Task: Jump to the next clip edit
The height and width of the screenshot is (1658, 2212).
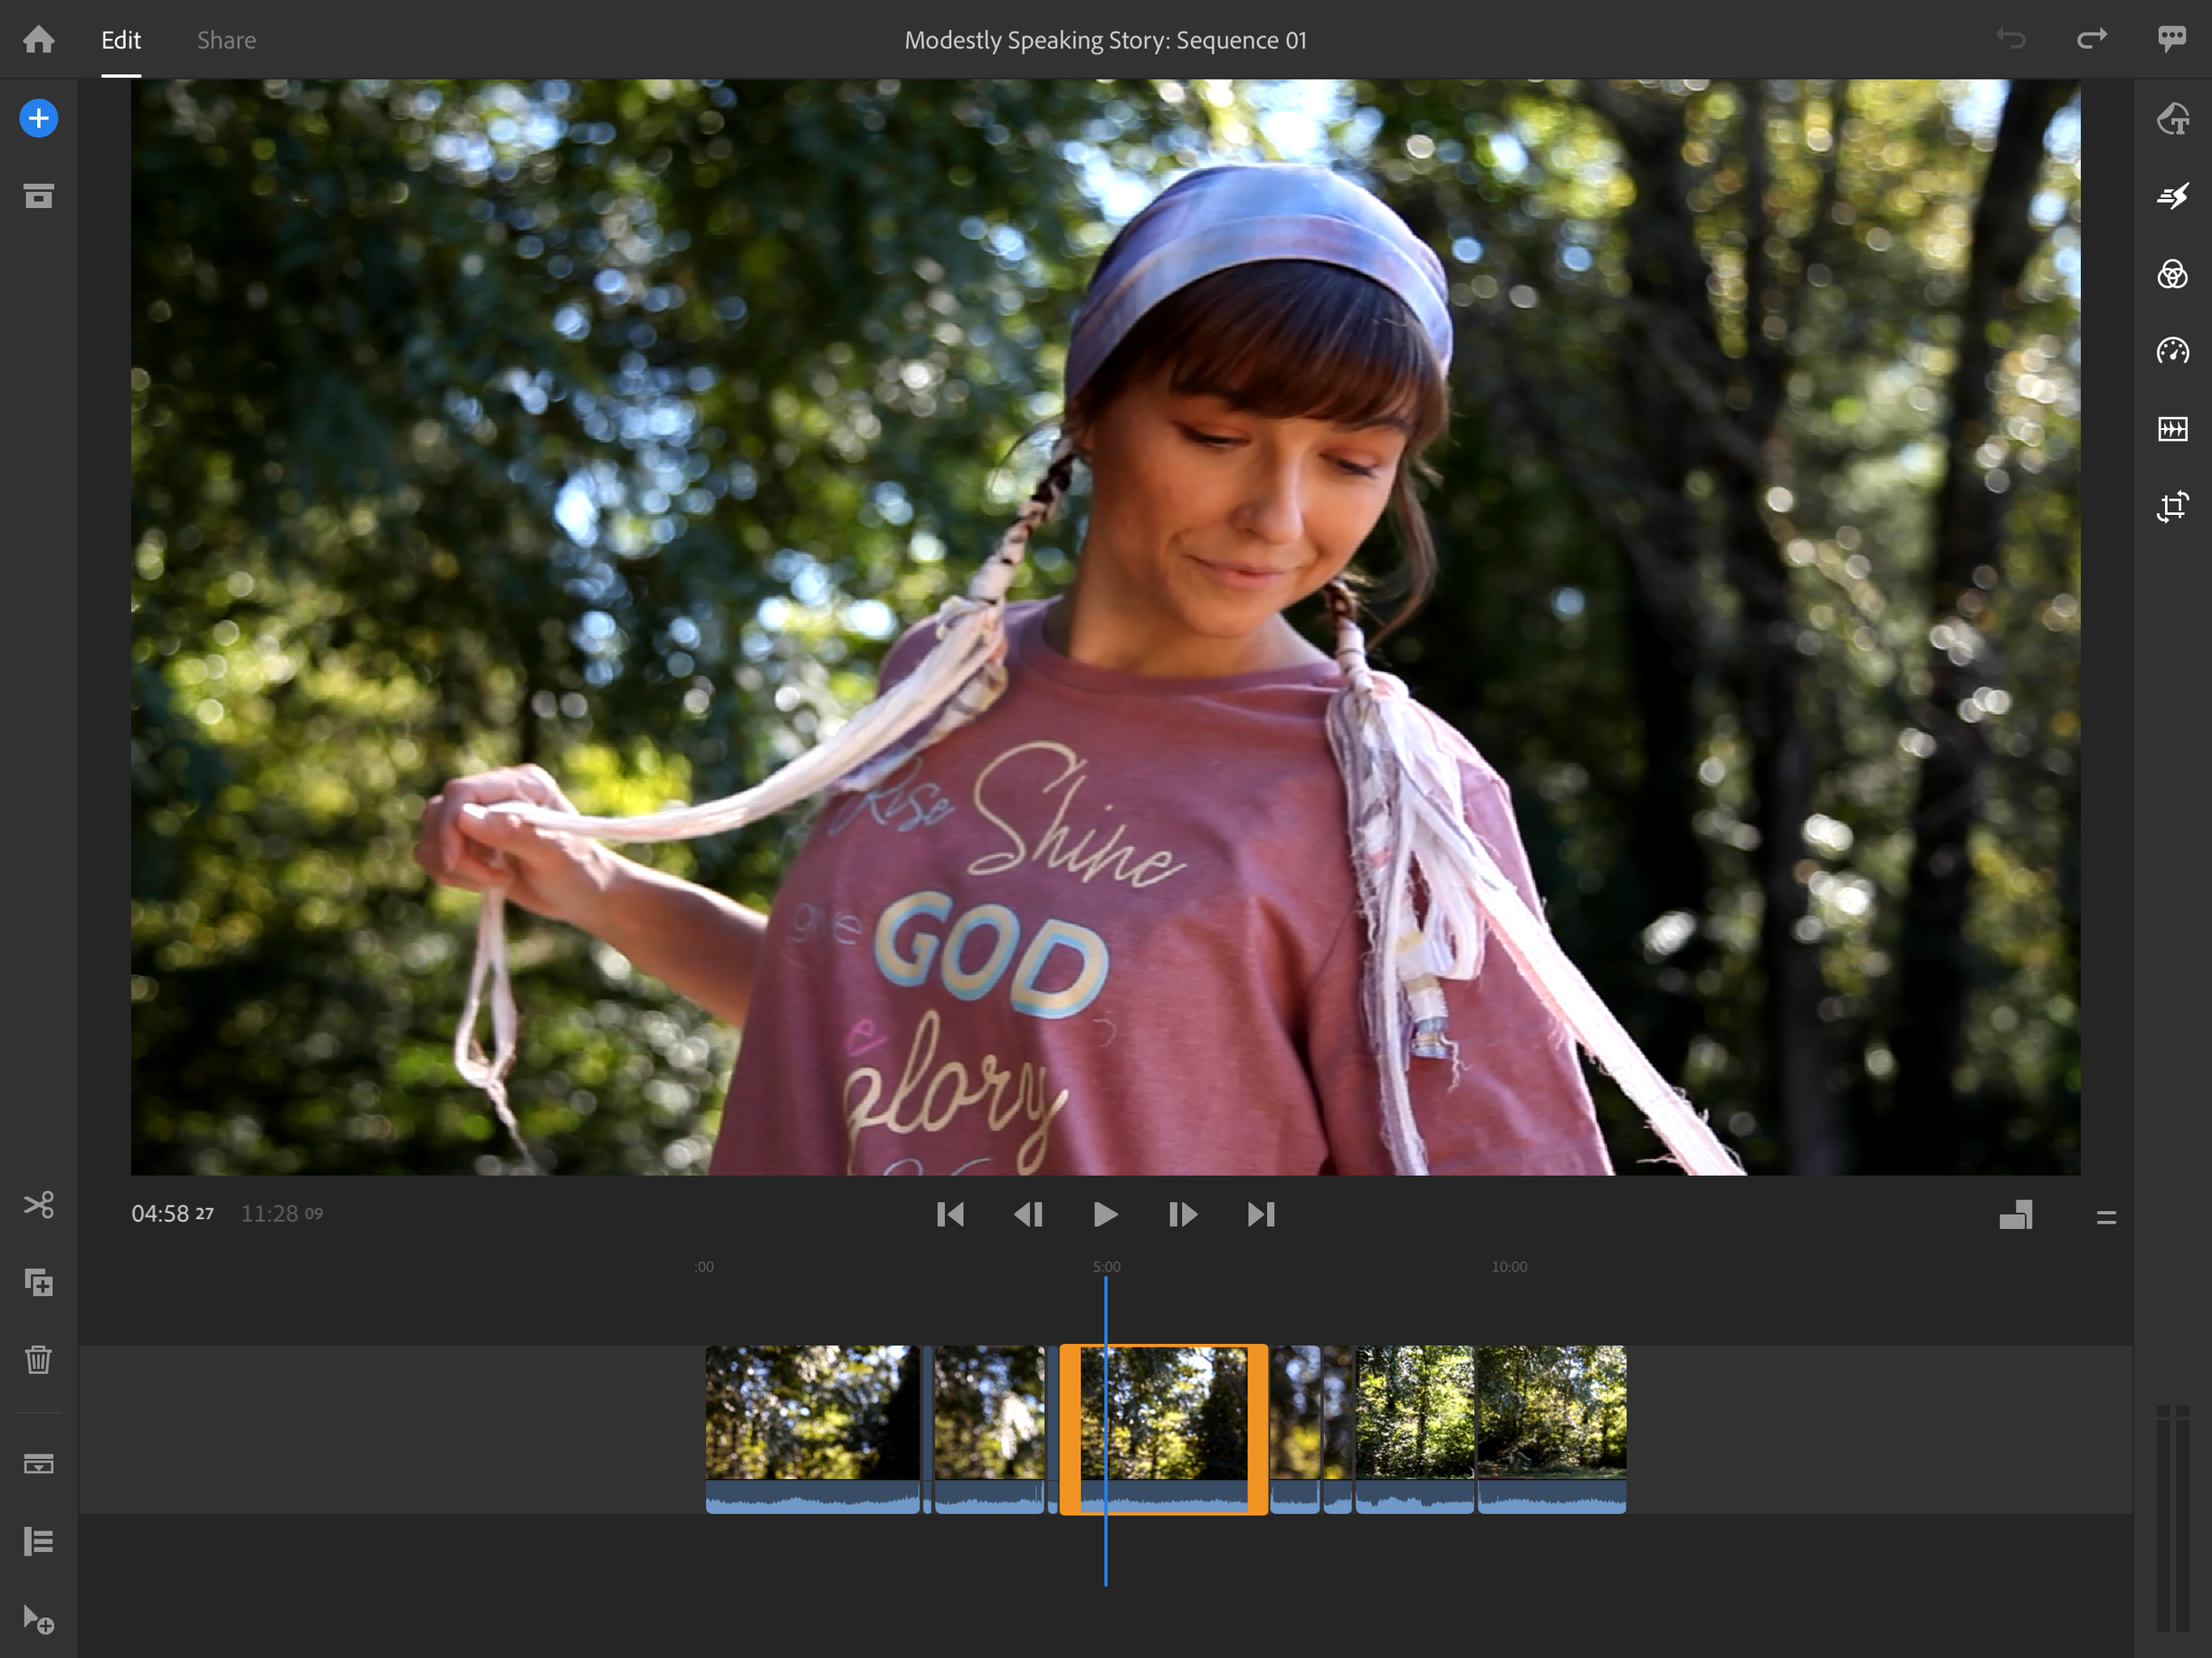Action: point(1261,1215)
